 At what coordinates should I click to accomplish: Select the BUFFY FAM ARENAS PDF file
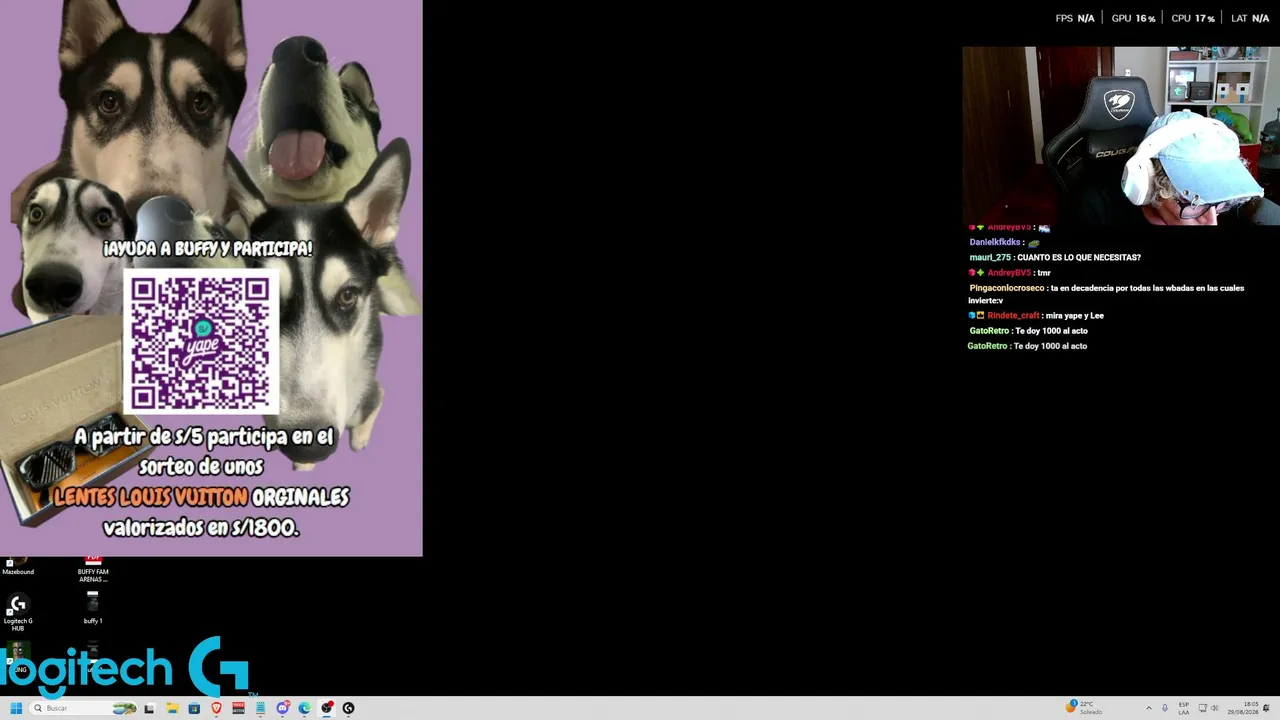(x=93, y=568)
